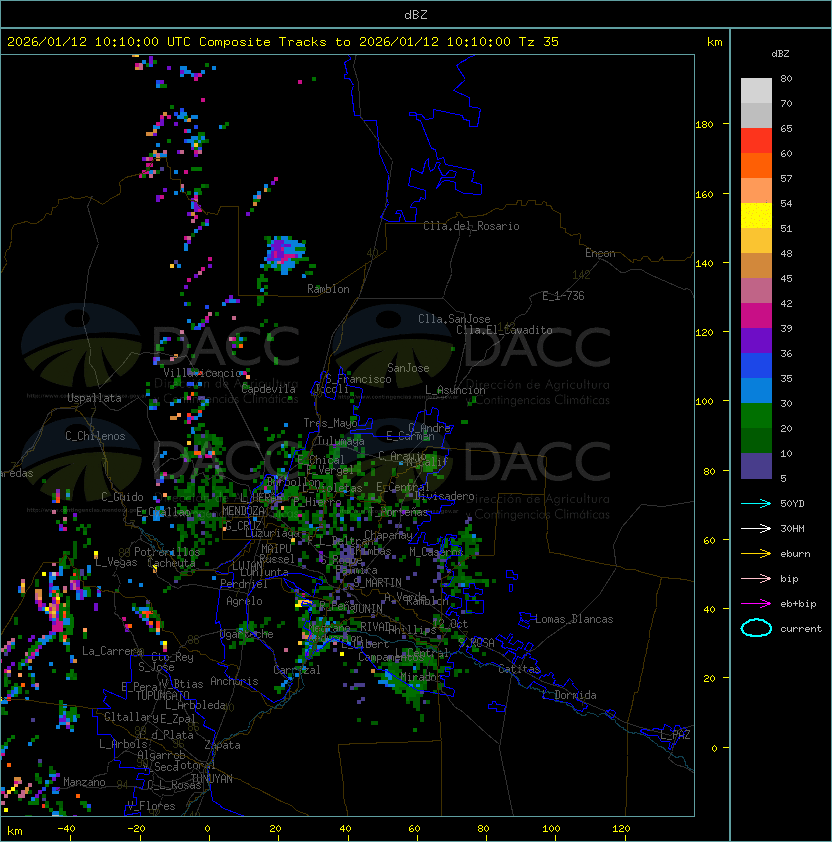
Task: Click the 'Clla.del_Rosario' map label
Action: click(471, 227)
